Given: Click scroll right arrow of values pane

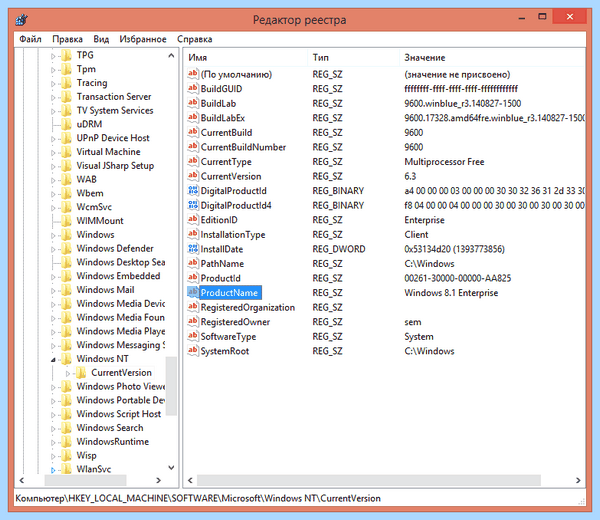Looking at the screenshot, I should click(578, 480).
